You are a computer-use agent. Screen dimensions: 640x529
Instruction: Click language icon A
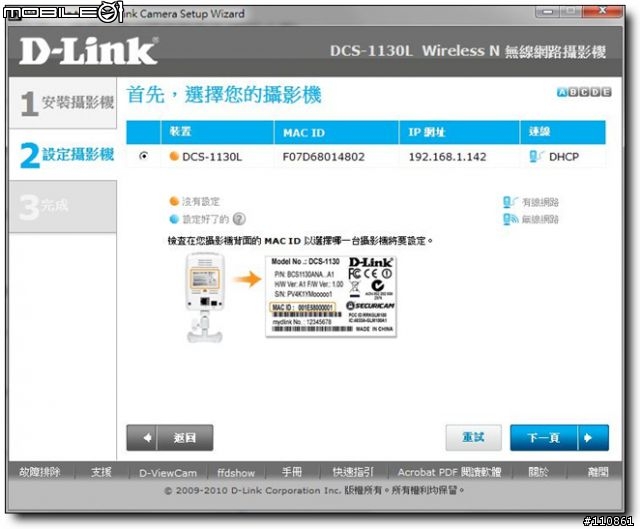[562, 92]
